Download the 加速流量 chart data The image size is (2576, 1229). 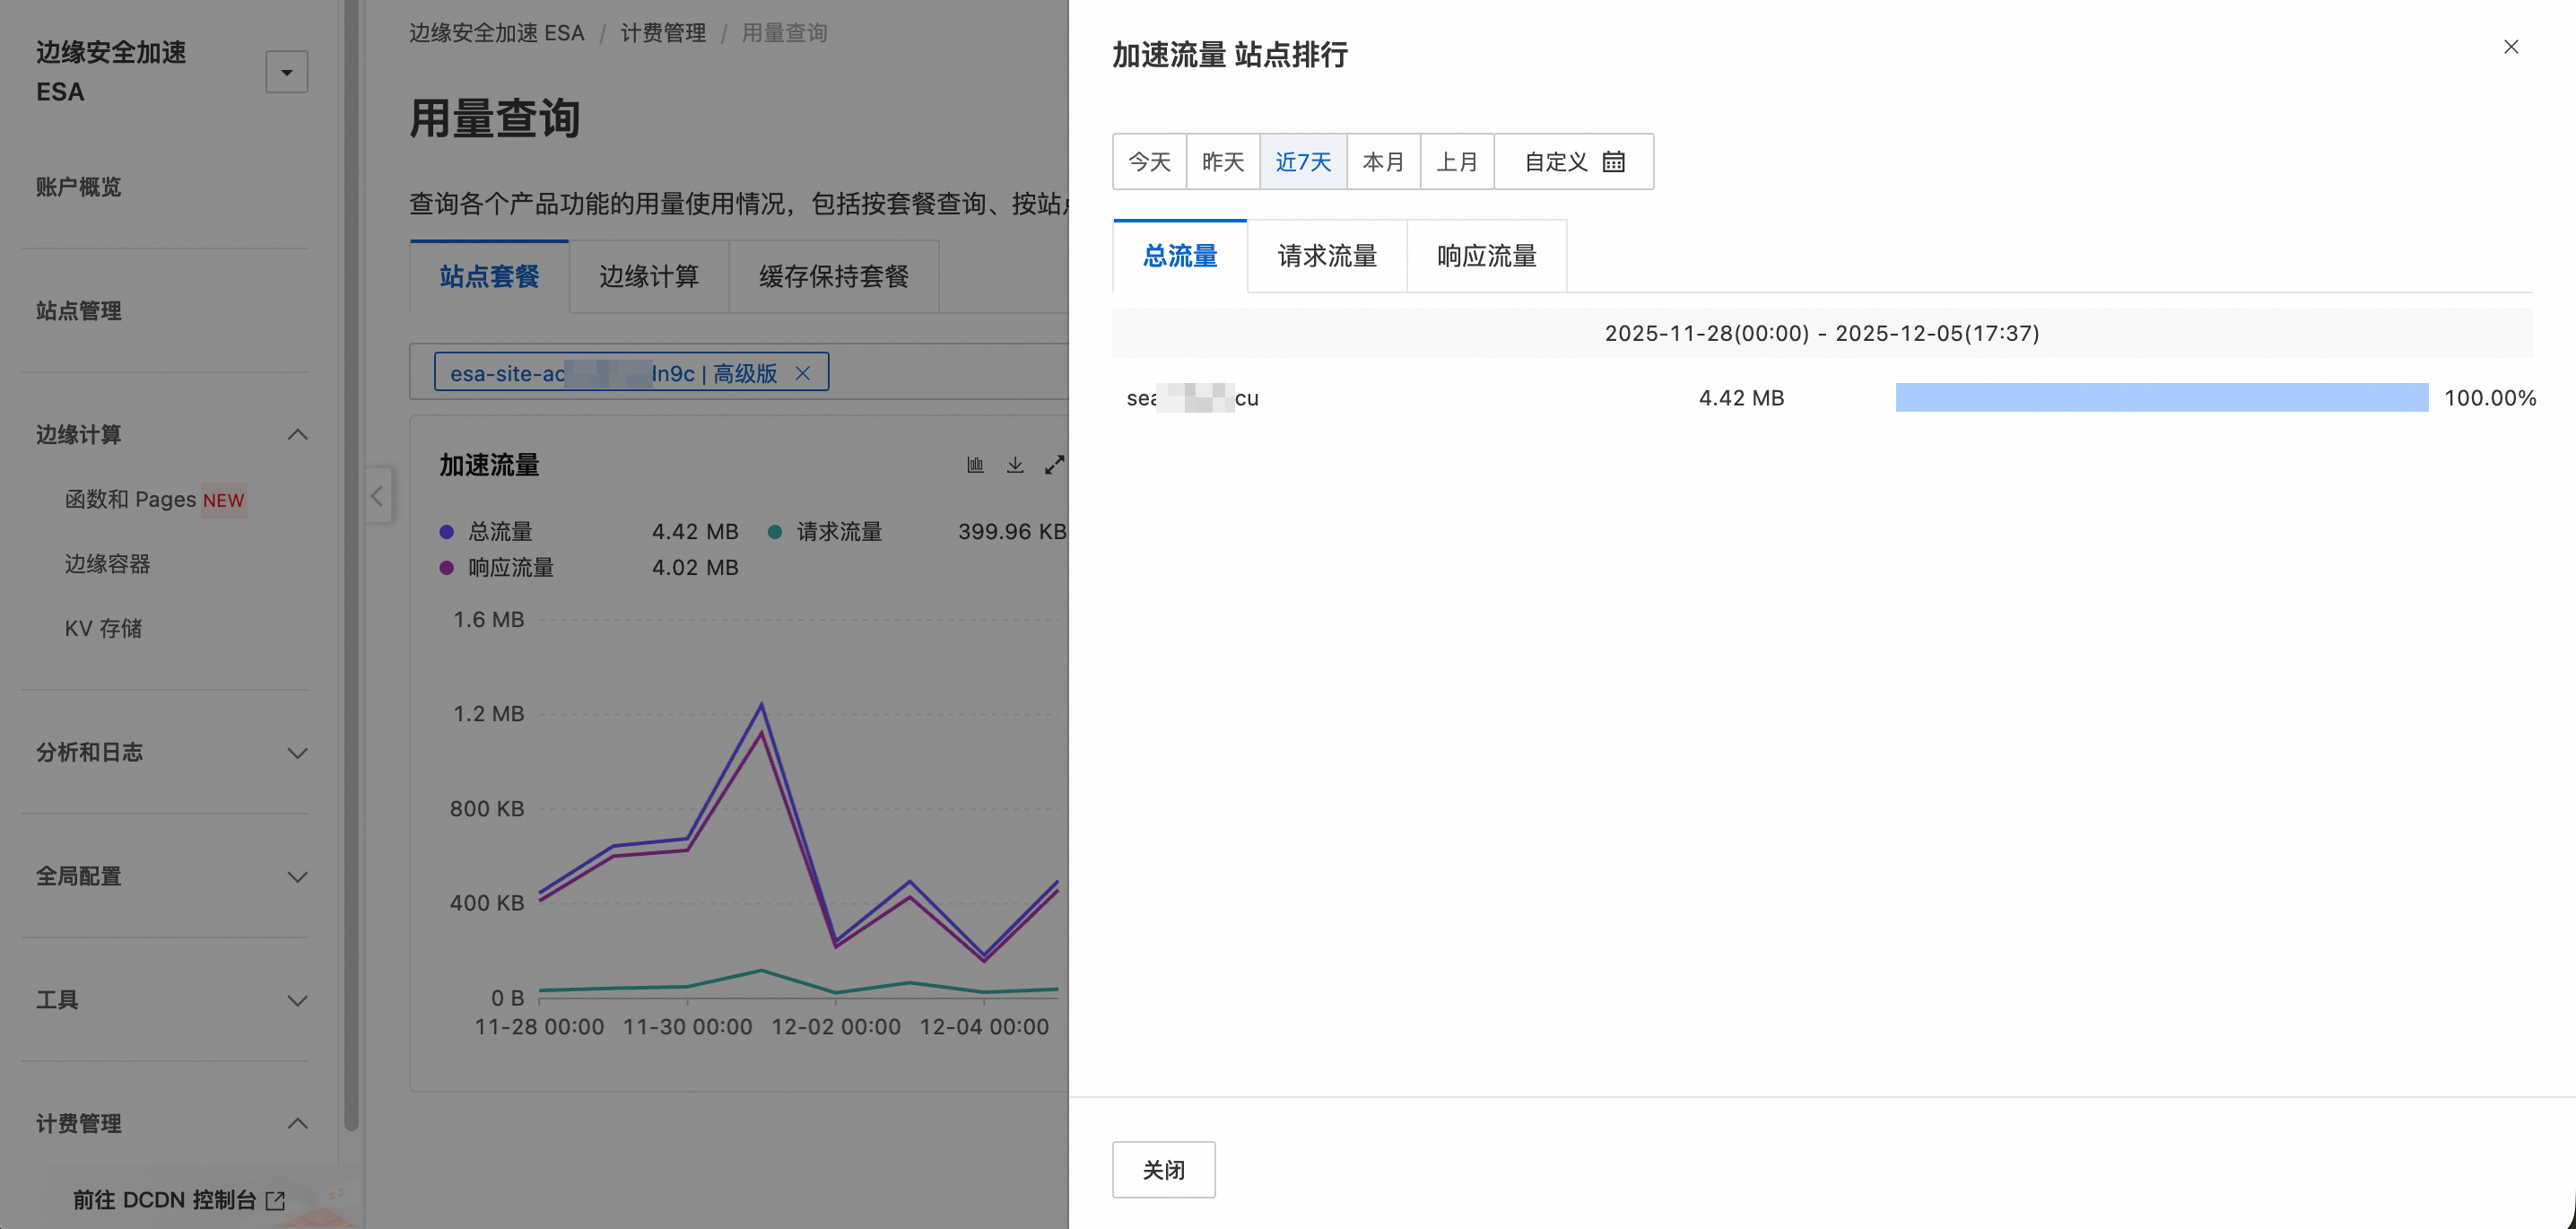[1014, 465]
